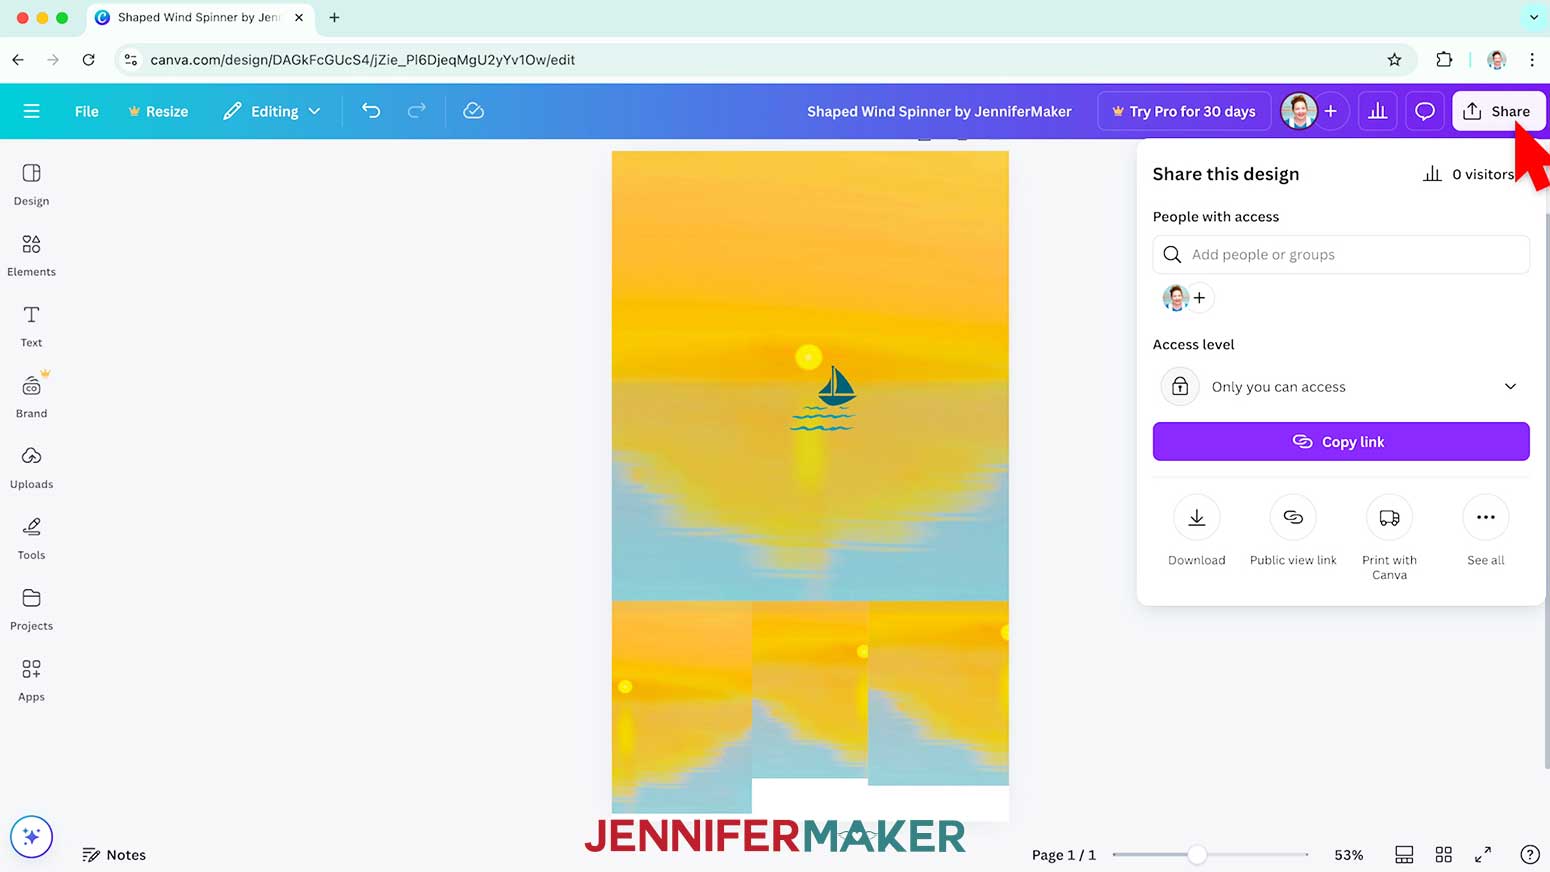Open the Uploads side panel

(x=31, y=468)
